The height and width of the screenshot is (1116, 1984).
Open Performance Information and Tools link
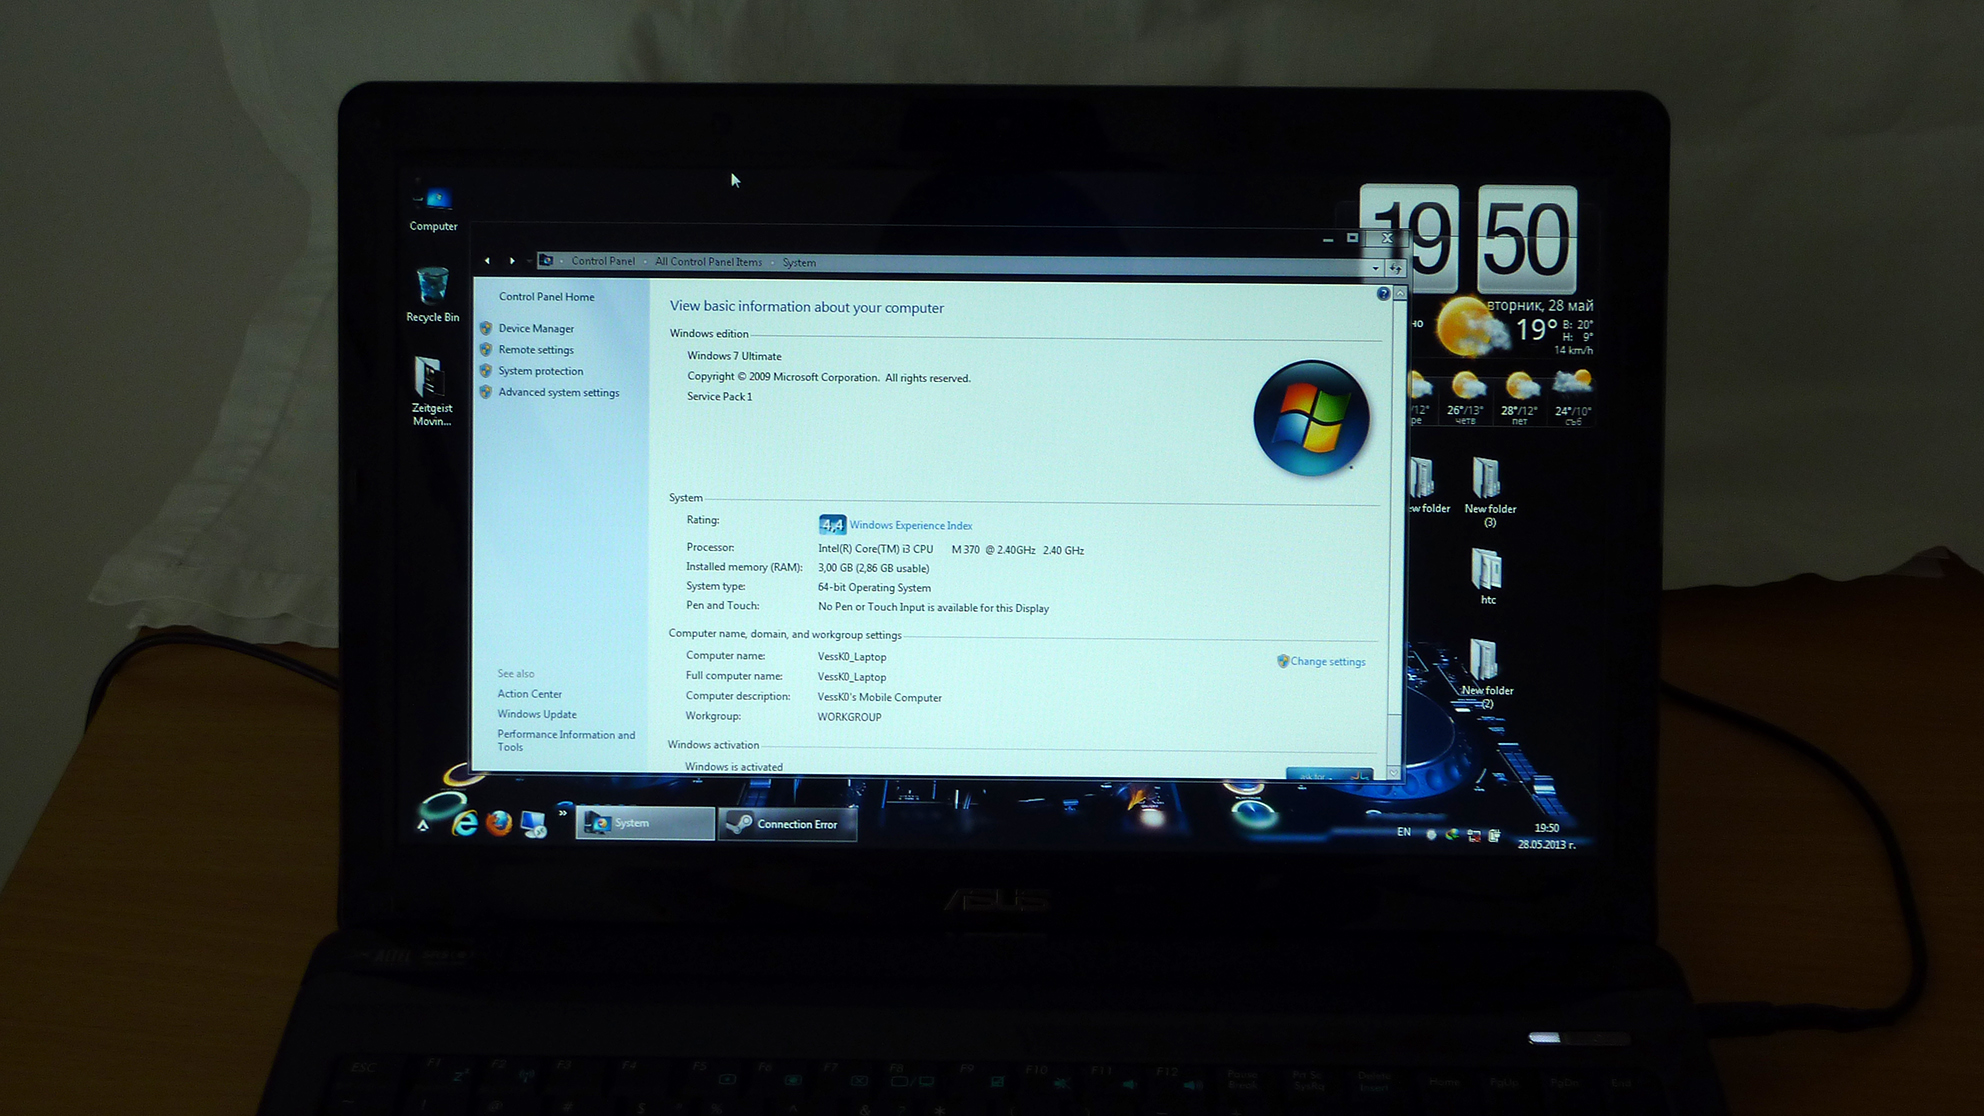pos(566,741)
